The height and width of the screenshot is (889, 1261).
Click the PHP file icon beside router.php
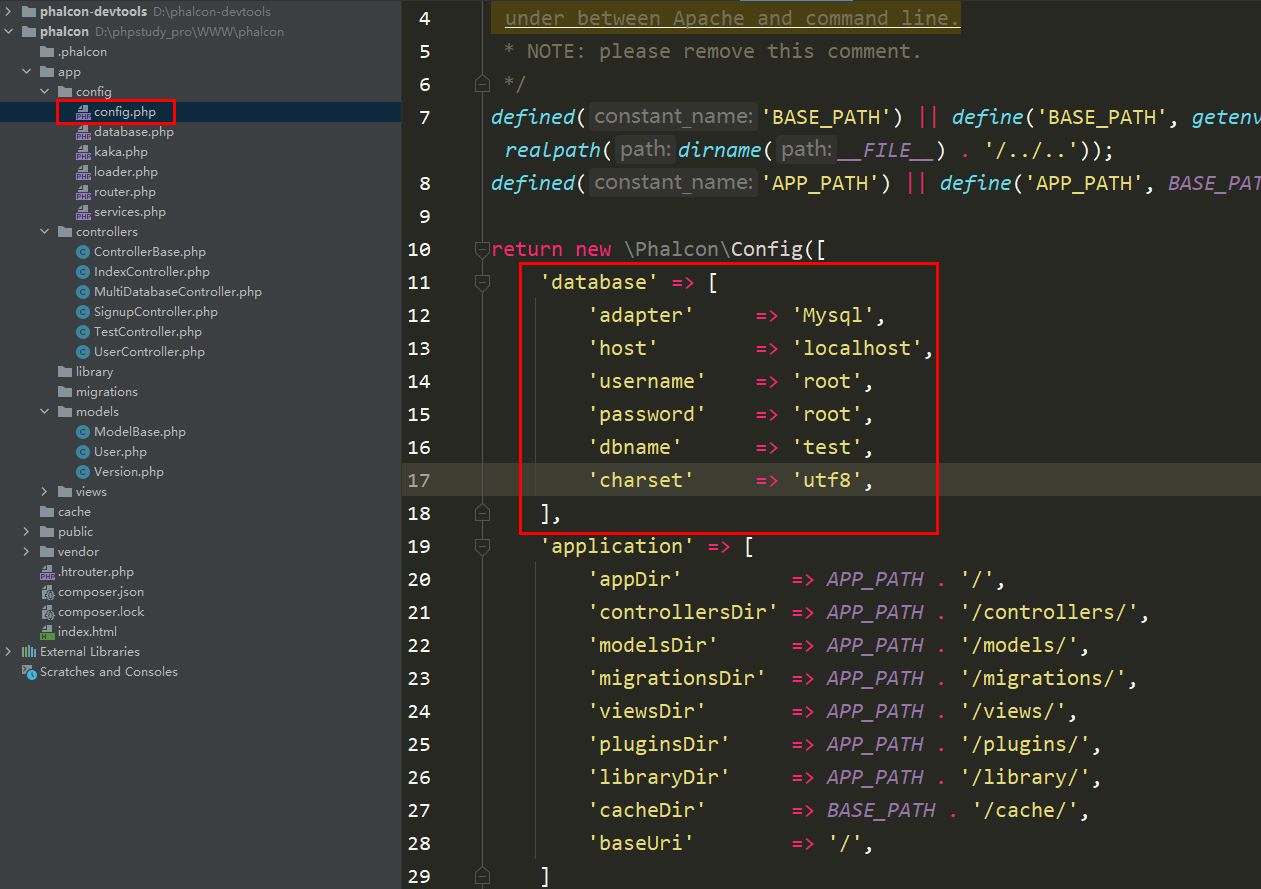(x=84, y=192)
